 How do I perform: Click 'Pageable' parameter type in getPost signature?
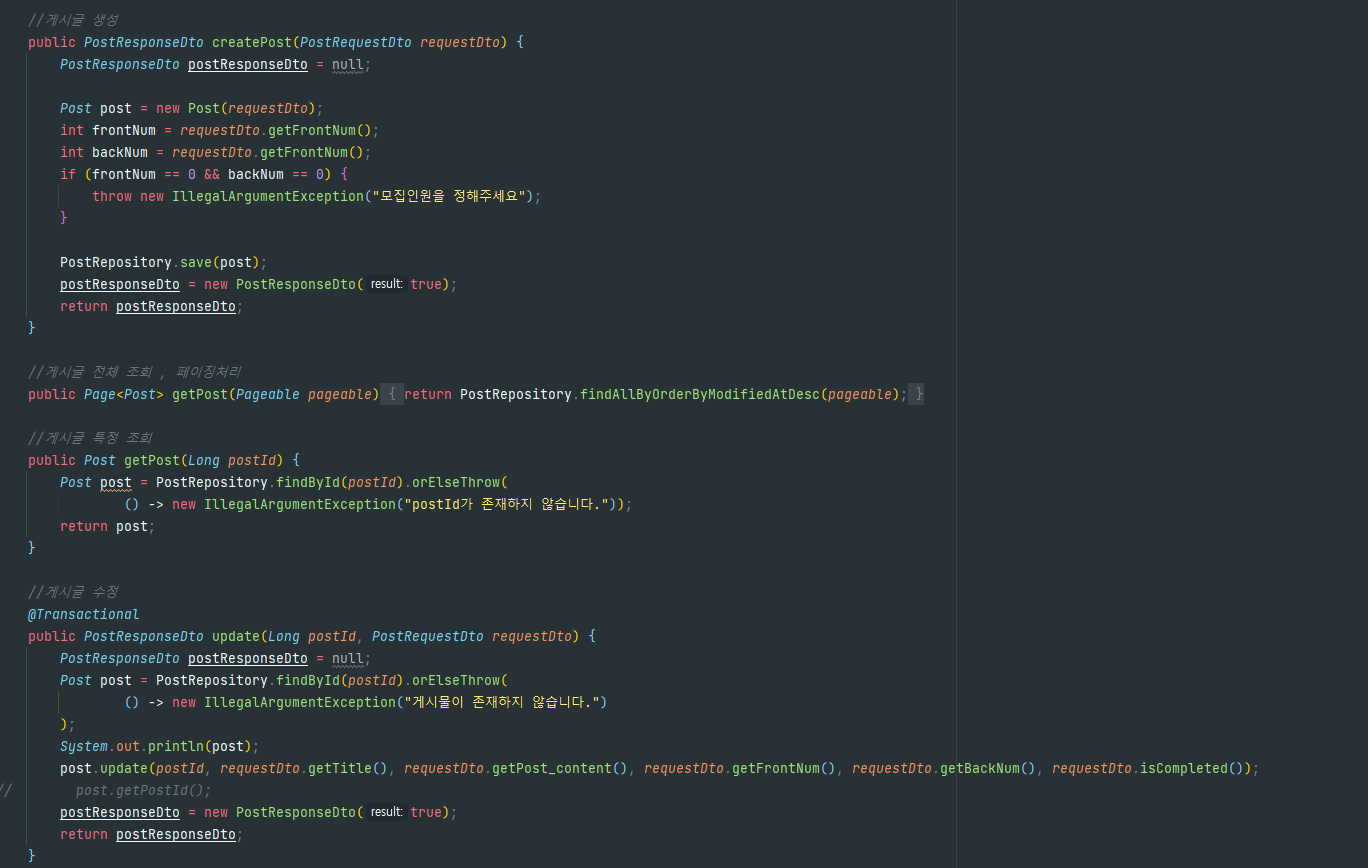click(268, 394)
